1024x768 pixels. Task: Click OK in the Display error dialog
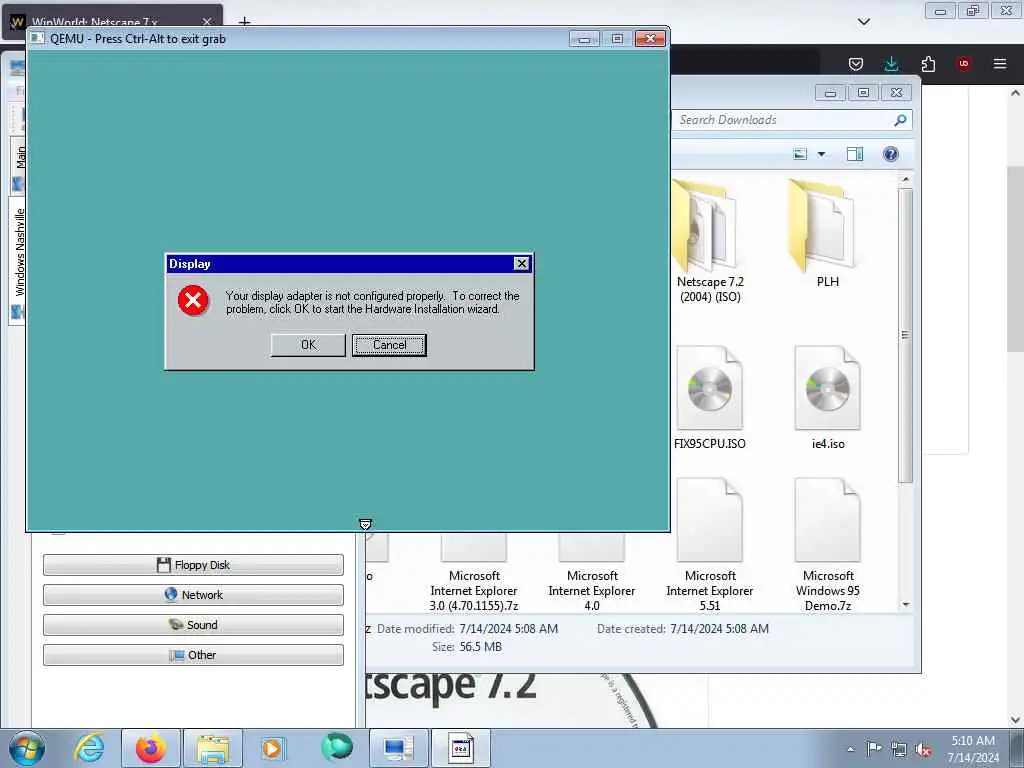coord(308,345)
